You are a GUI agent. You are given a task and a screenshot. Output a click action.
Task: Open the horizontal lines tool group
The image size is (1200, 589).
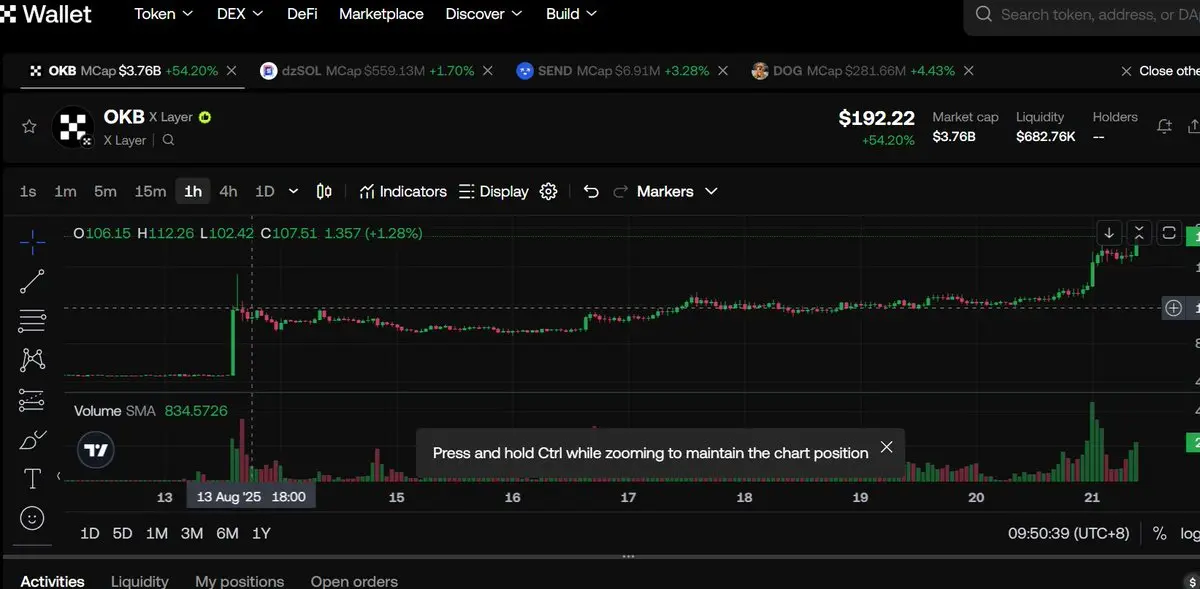coord(32,321)
